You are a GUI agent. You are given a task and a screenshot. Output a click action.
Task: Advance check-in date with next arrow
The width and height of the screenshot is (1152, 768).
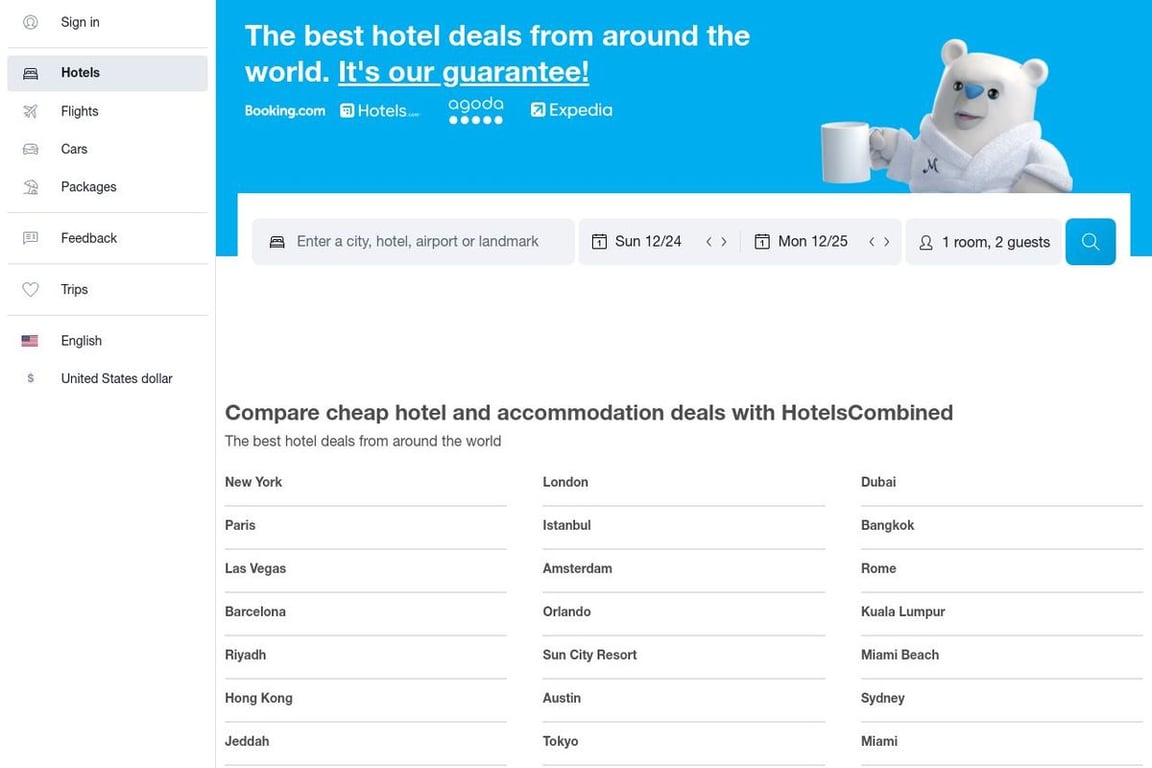click(724, 241)
